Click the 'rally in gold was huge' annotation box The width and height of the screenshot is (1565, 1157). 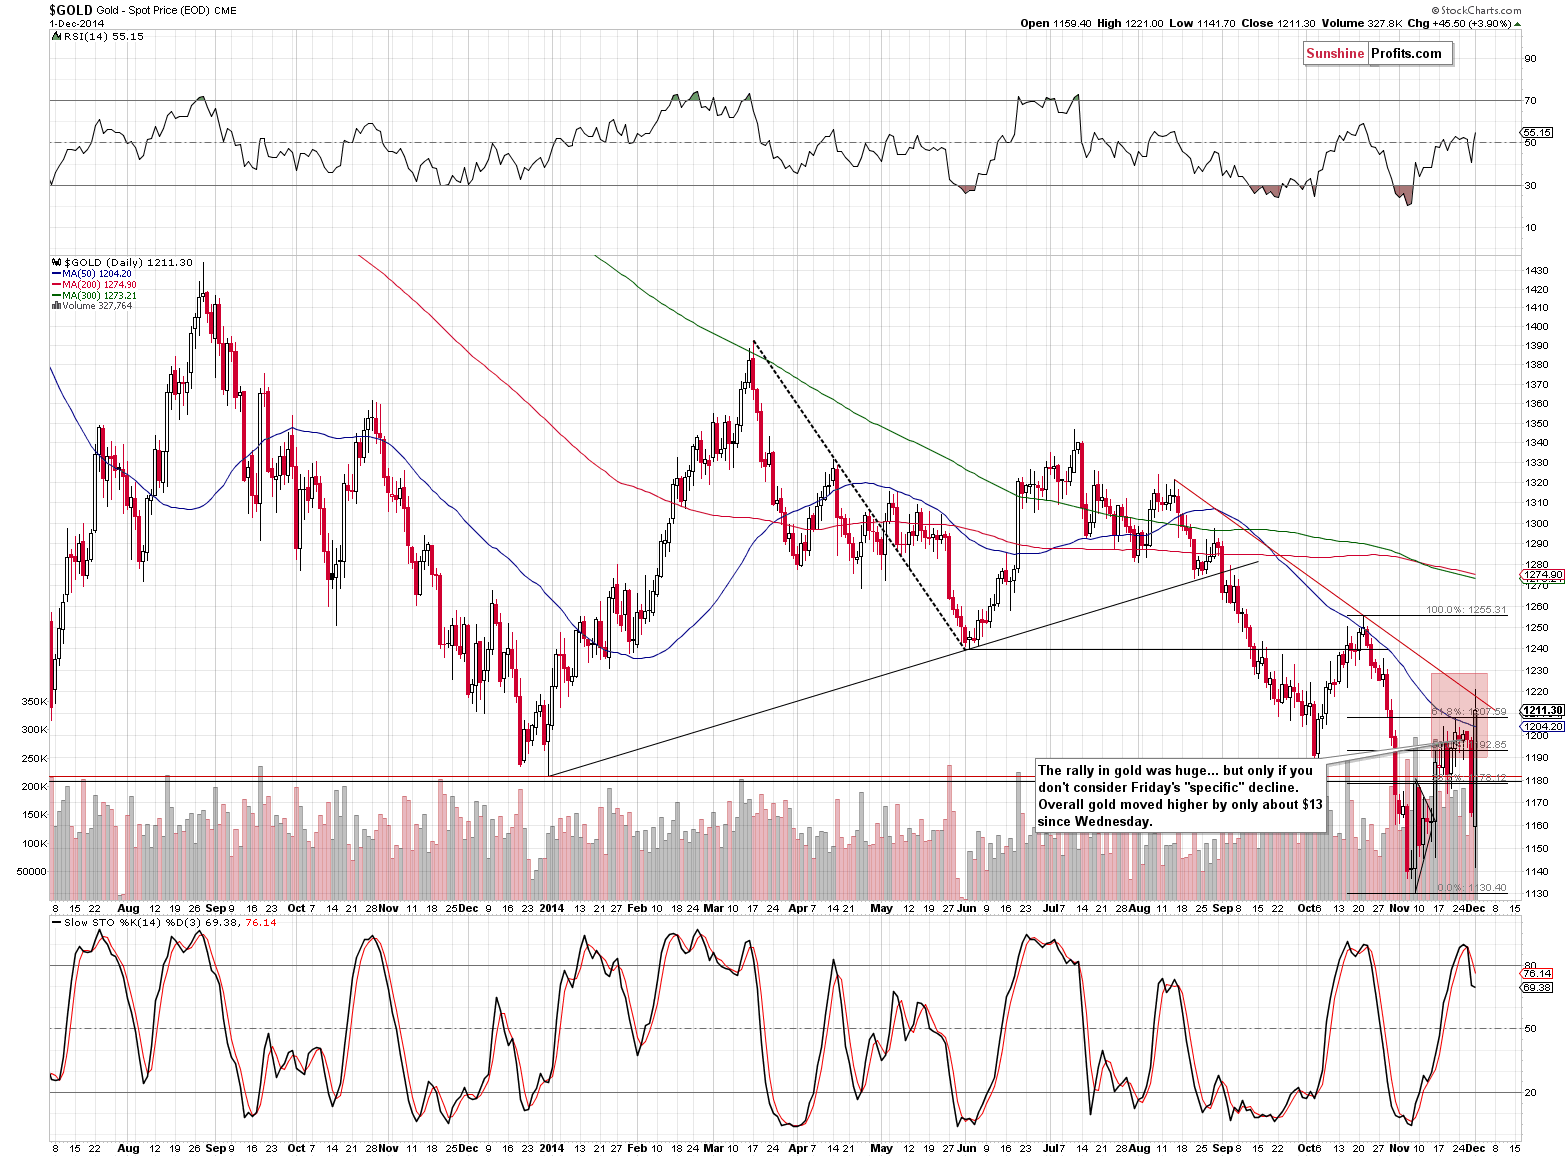click(x=1181, y=796)
